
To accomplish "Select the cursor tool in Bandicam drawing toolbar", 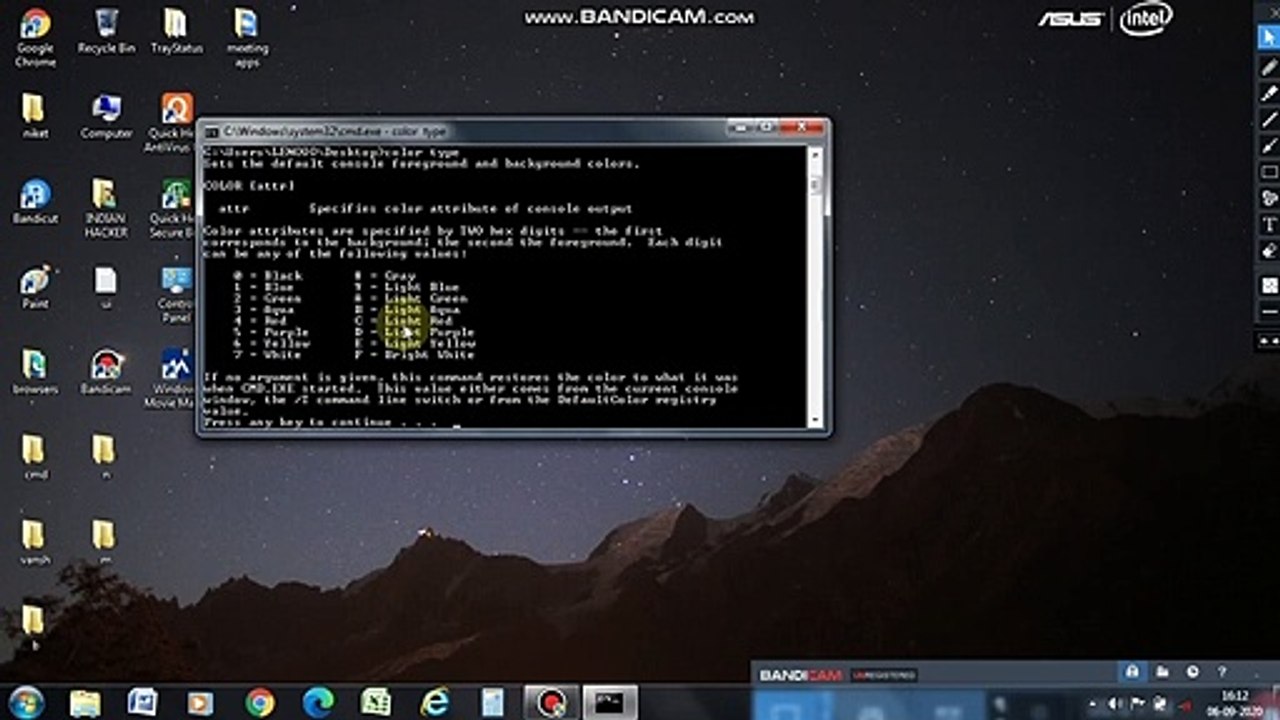I will point(1269,39).
